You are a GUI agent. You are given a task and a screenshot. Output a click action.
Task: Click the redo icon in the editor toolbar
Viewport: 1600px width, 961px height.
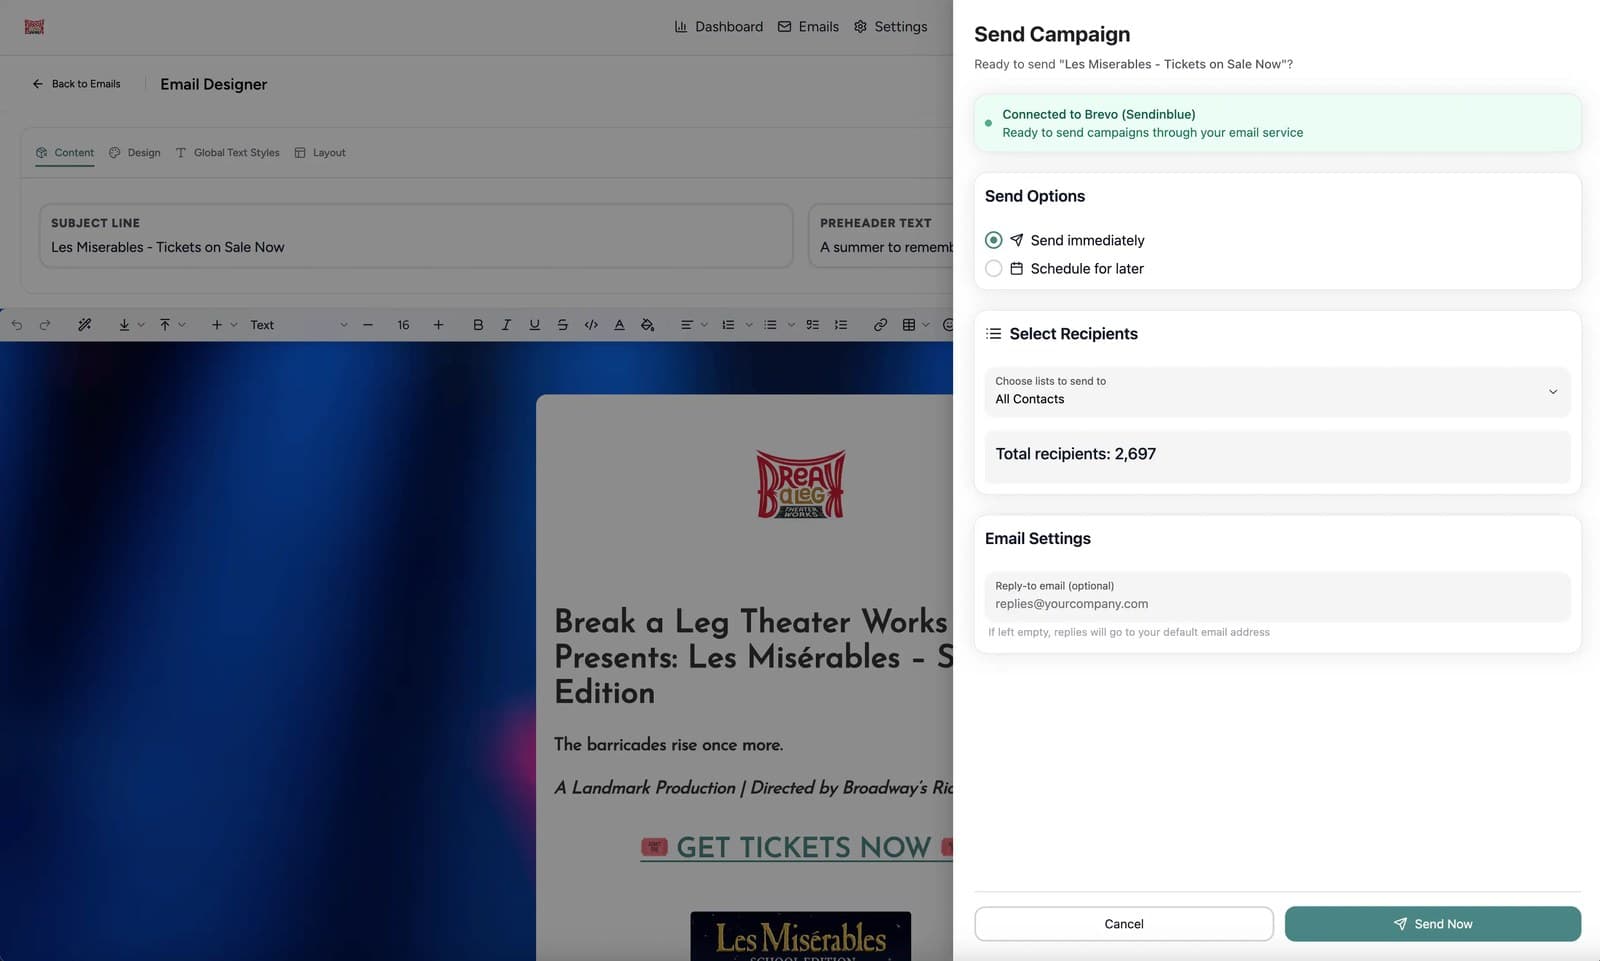click(45, 325)
